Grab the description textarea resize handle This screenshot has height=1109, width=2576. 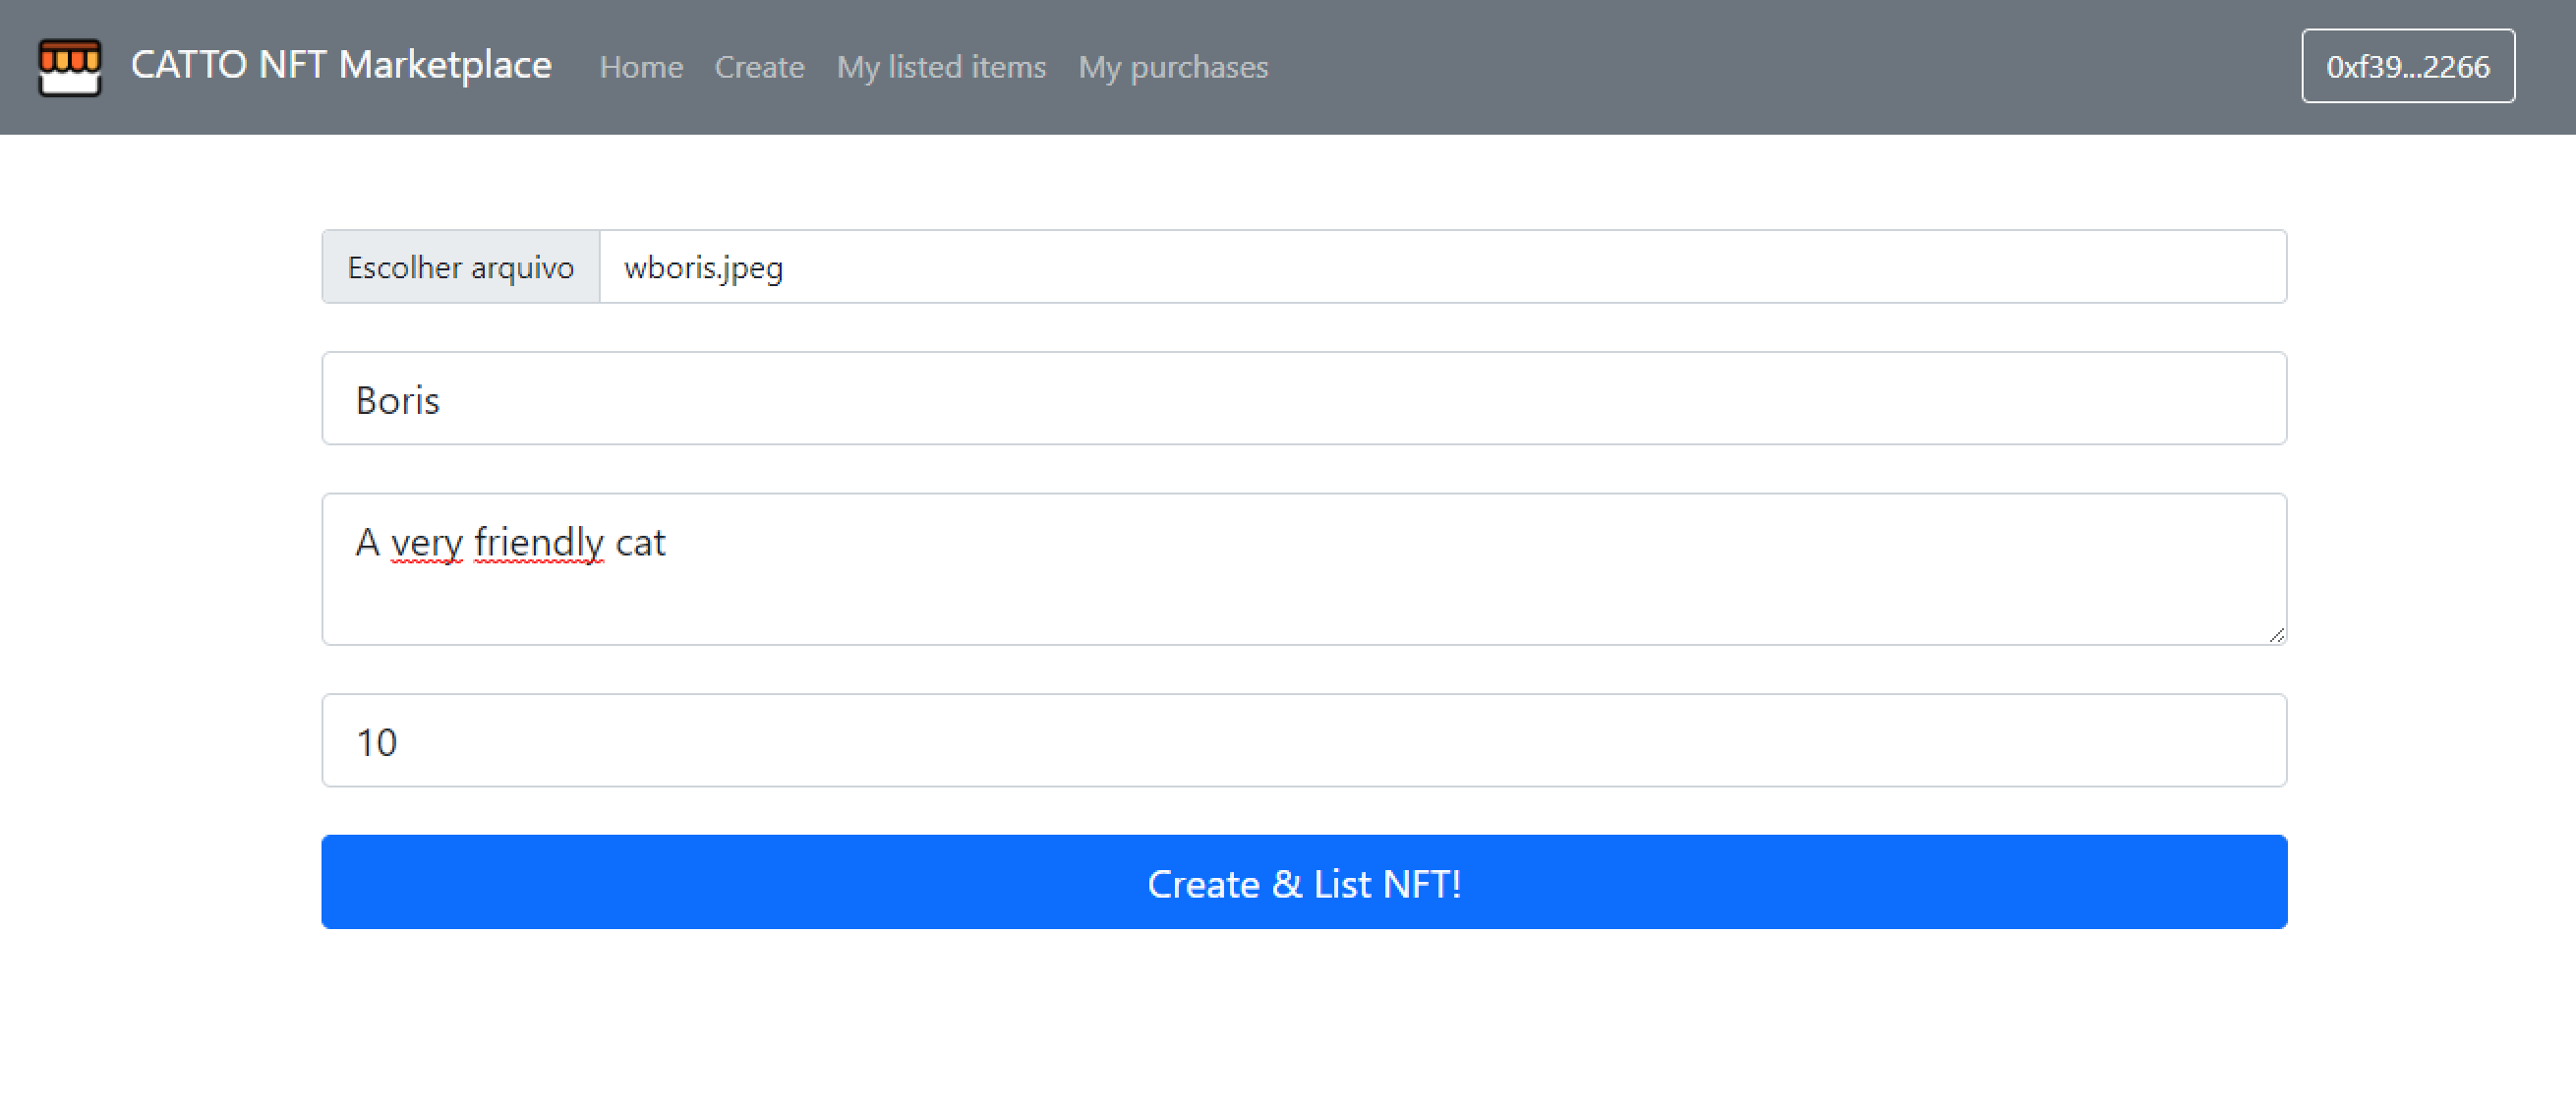[2276, 635]
